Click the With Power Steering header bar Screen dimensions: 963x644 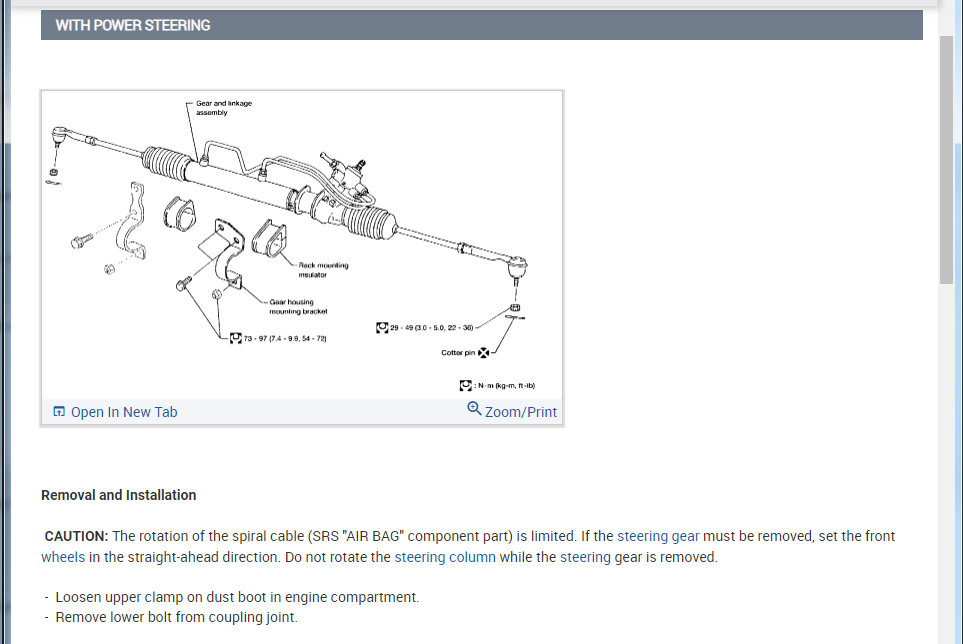(x=482, y=25)
